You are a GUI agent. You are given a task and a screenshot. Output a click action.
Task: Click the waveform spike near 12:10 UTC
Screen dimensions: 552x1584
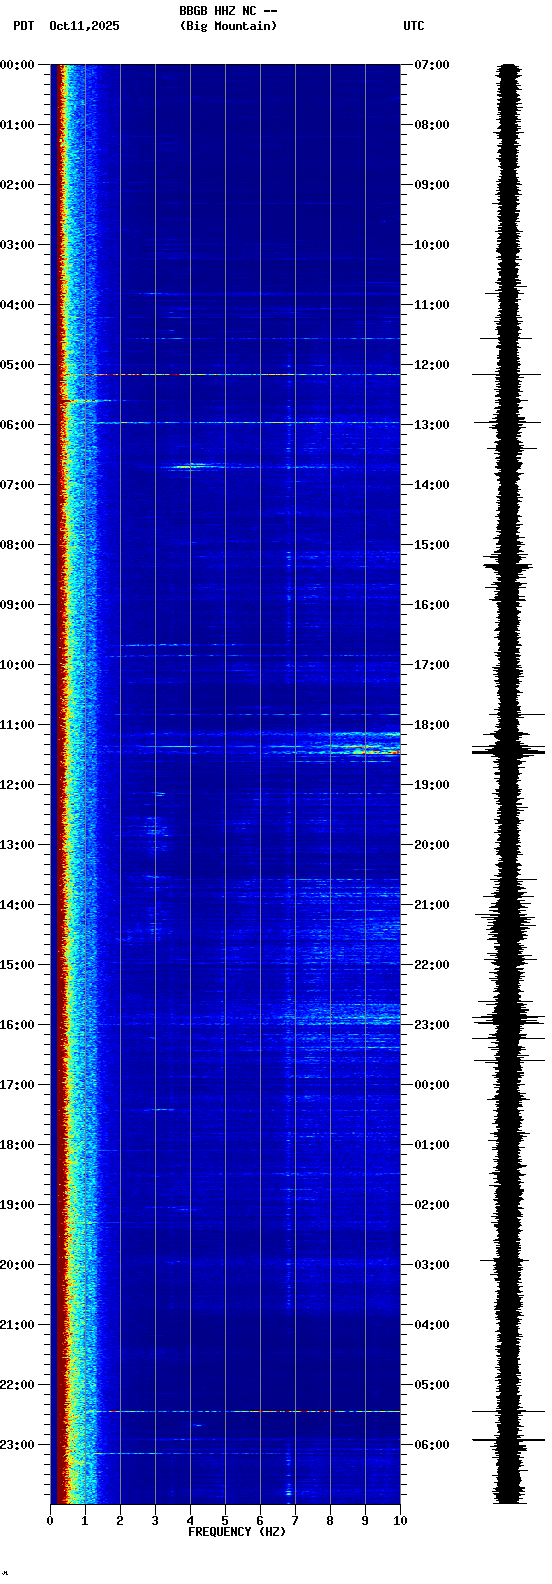(507, 375)
